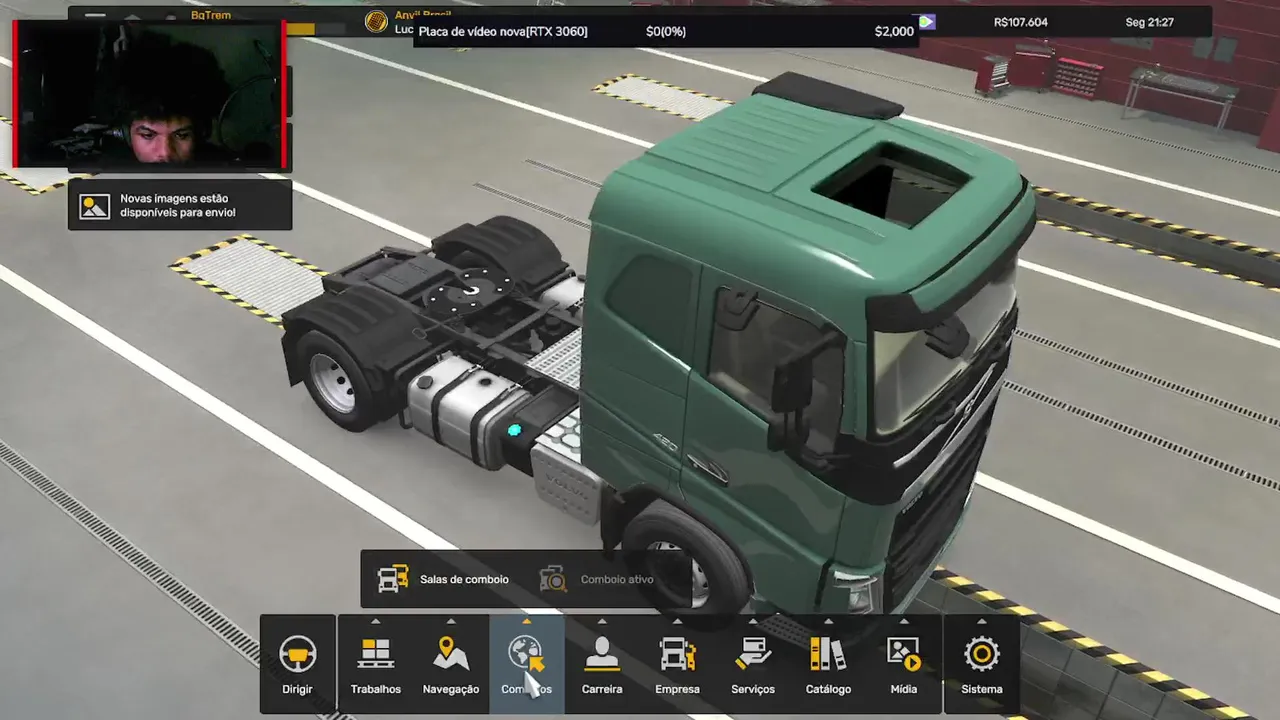Click the purple icon beside the balance
The image size is (1280, 720).
(x=927, y=21)
